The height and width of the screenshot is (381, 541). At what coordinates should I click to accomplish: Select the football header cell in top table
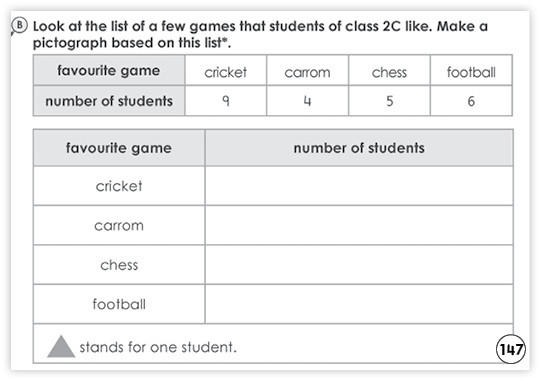click(471, 70)
